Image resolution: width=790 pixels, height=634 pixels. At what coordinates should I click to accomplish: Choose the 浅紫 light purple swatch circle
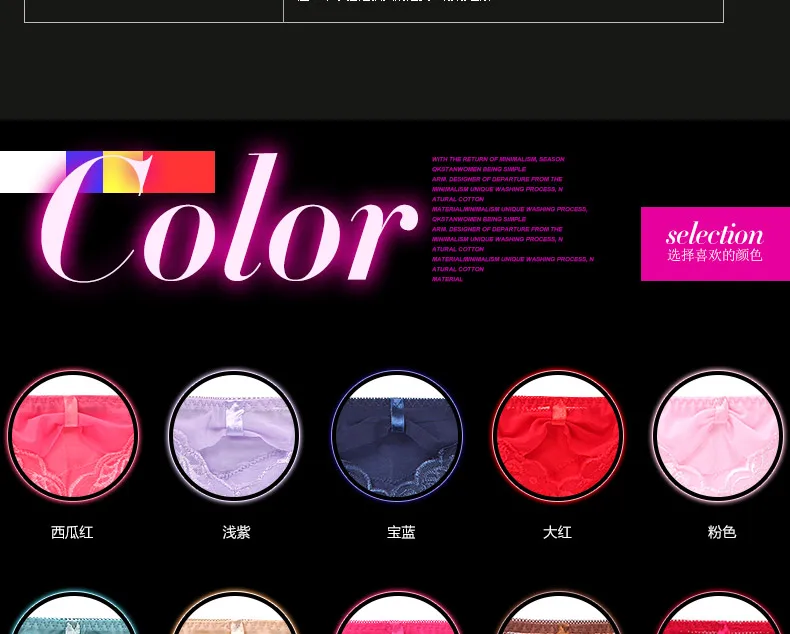point(235,435)
